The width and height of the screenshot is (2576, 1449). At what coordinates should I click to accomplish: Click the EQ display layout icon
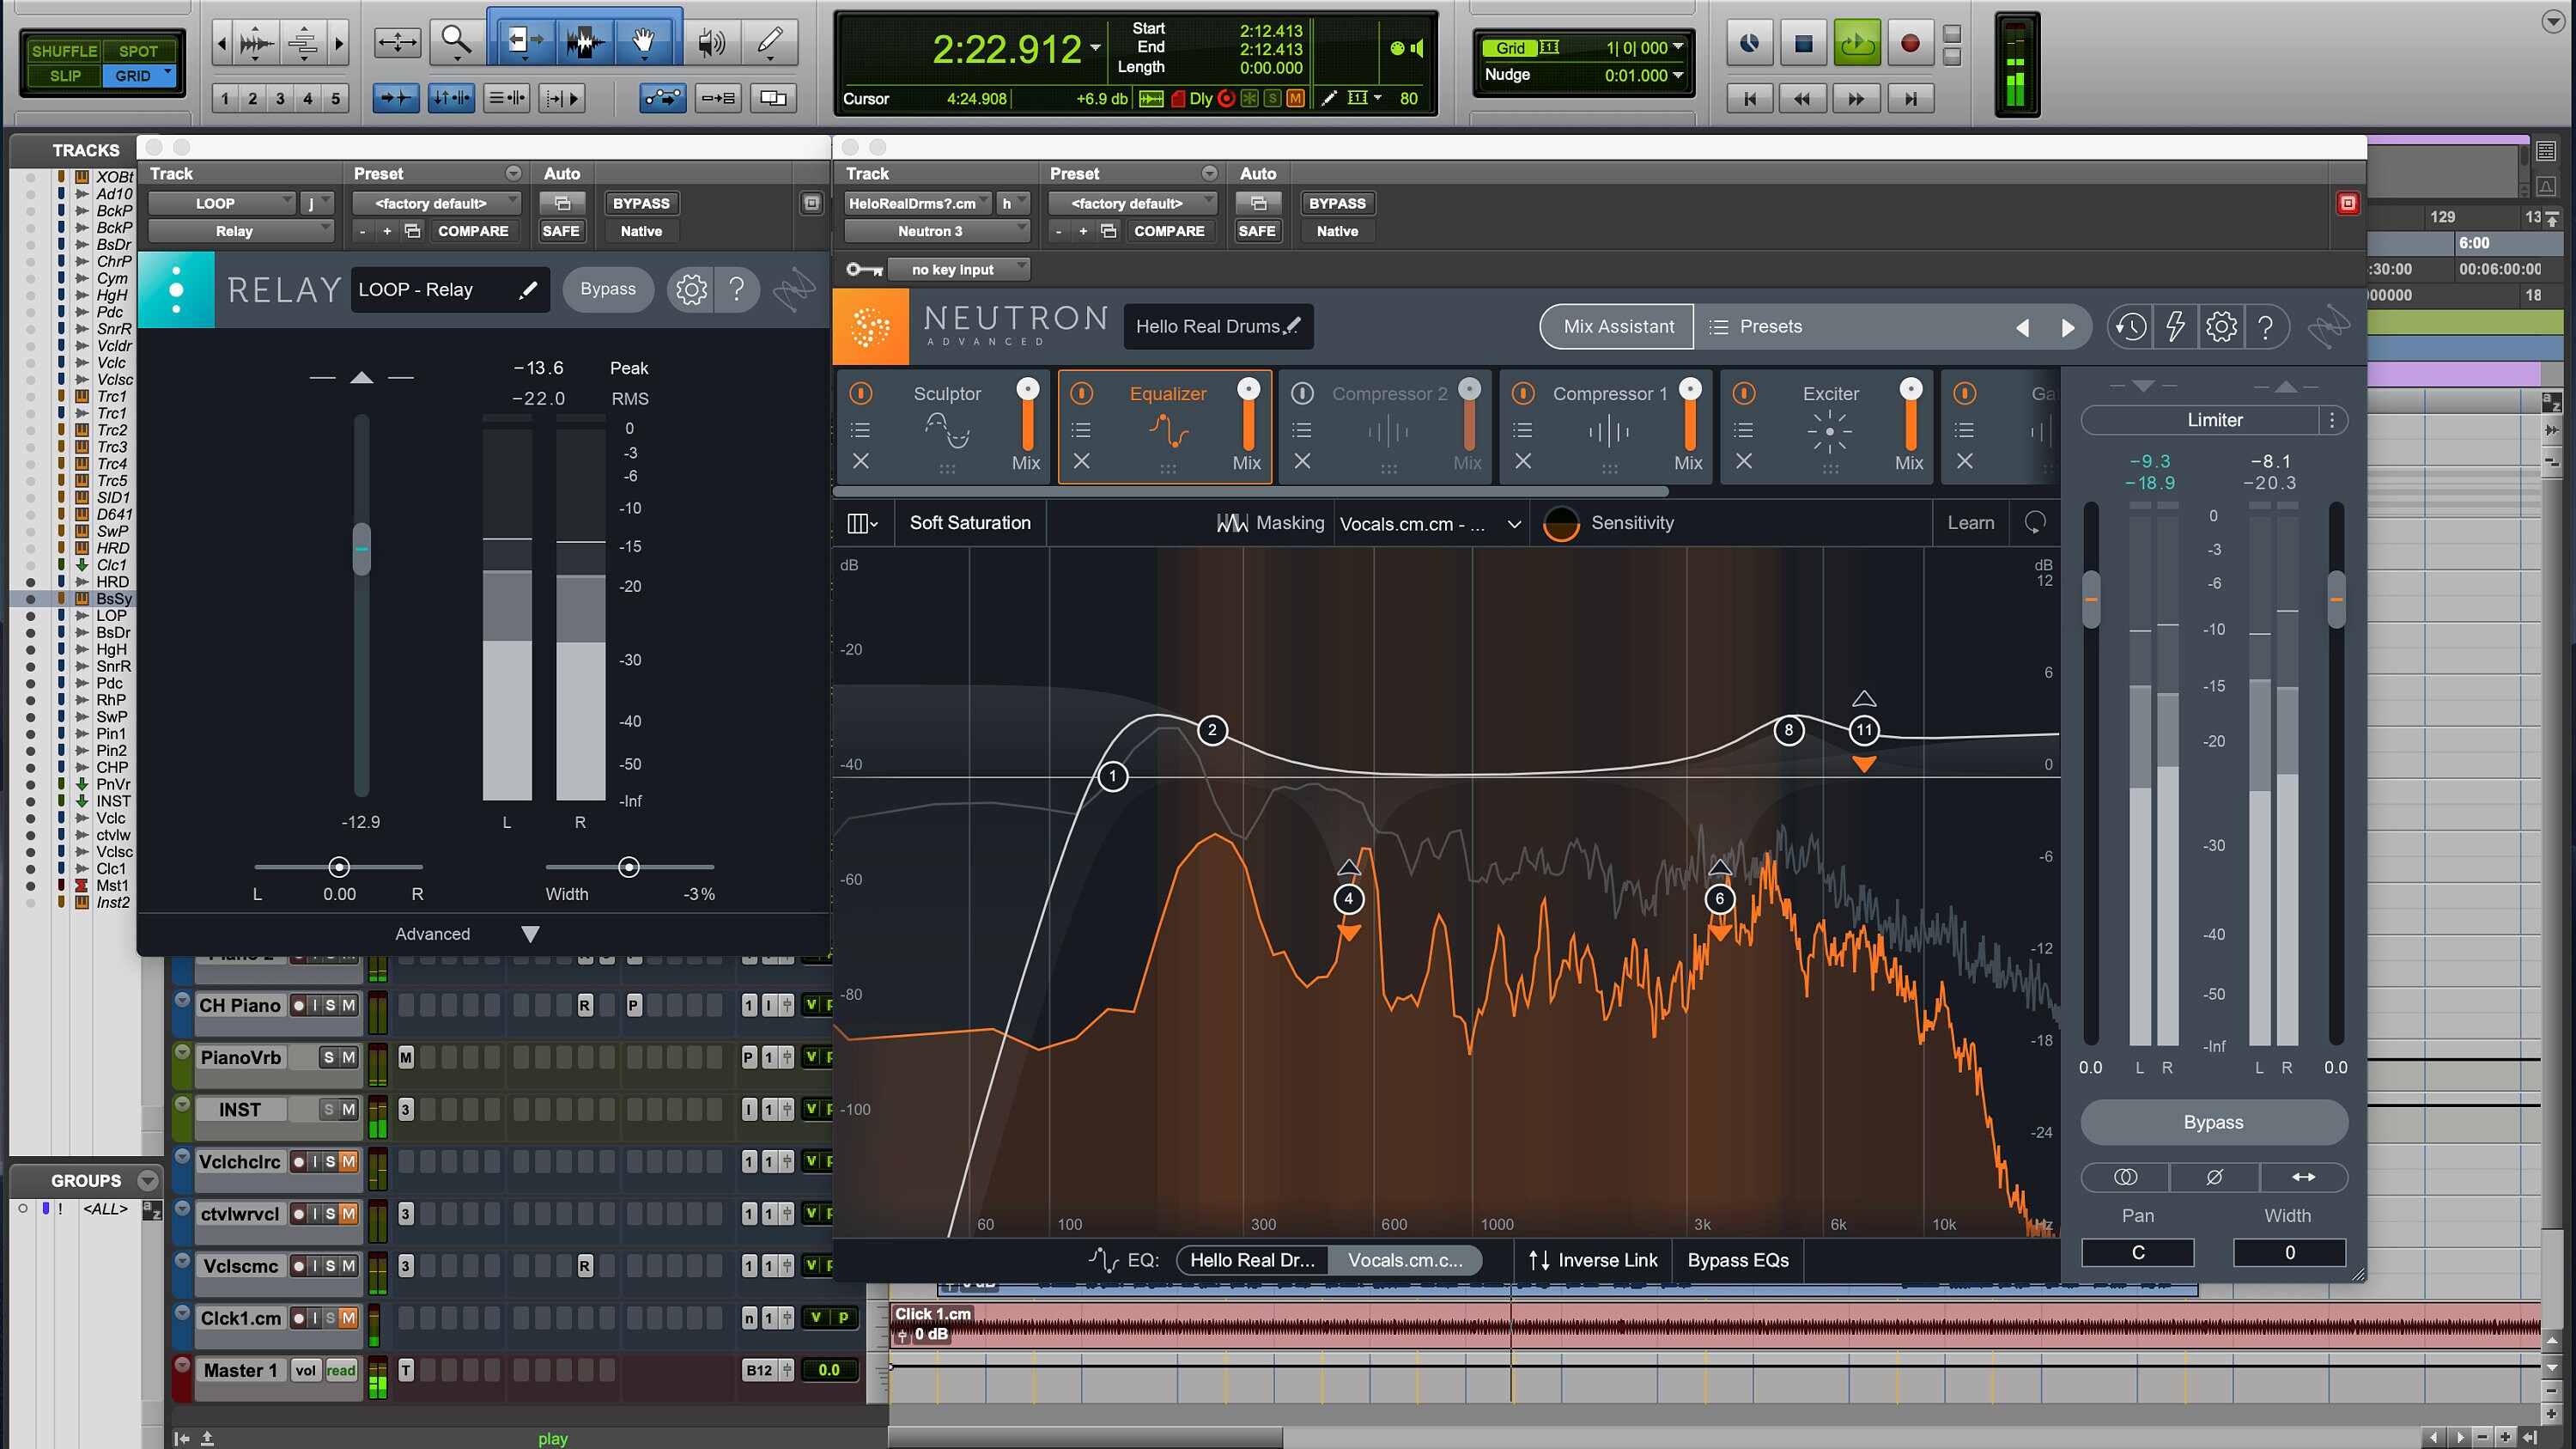[x=861, y=523]
